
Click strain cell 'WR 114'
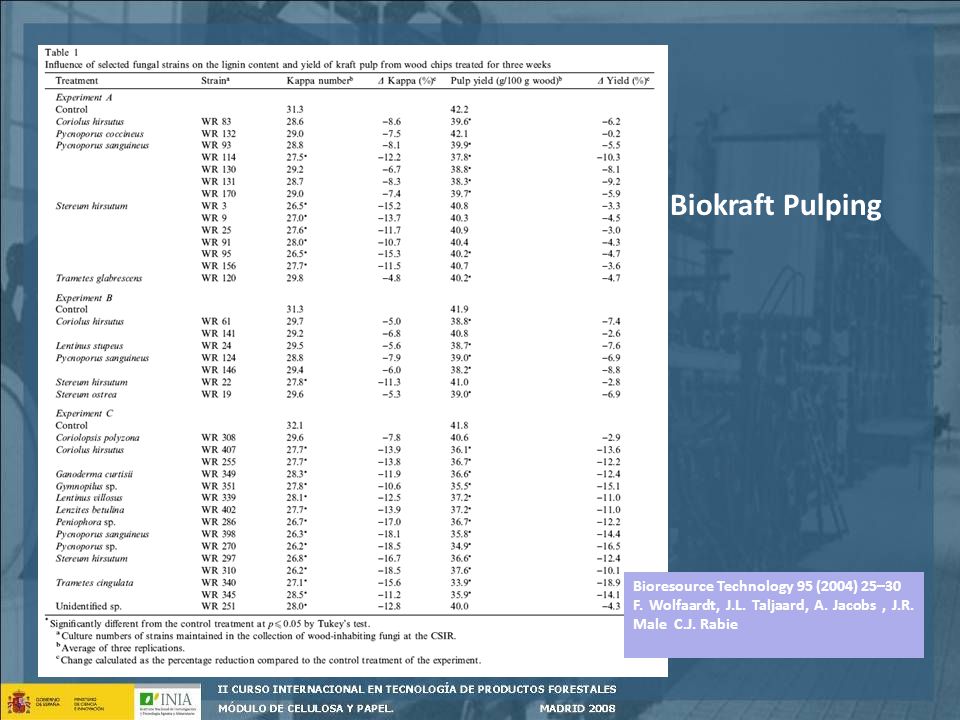(219, 157)
